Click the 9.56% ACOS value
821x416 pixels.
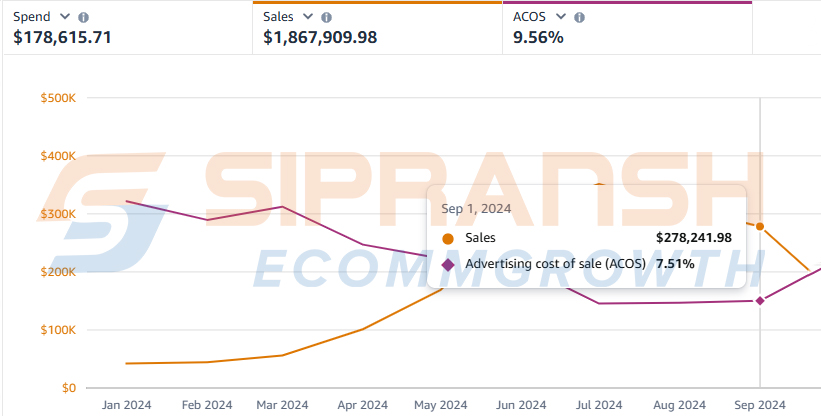(x=540, y=38)
